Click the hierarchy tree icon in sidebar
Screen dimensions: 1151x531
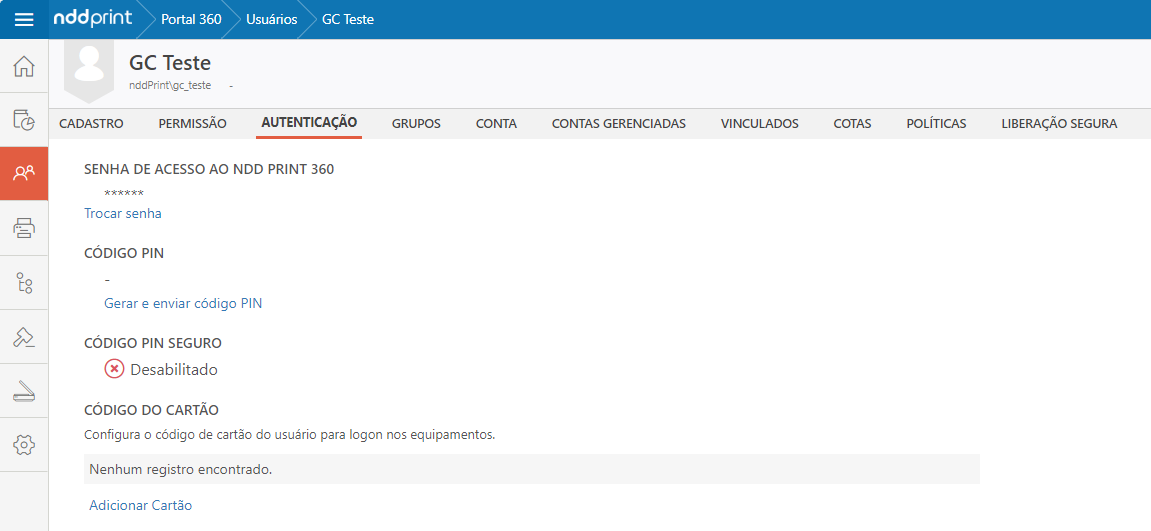click(24, 283)
